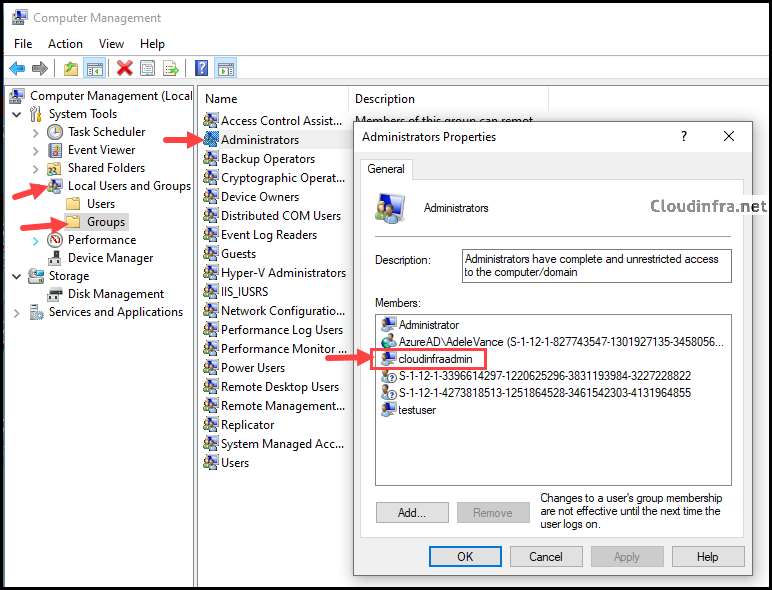
Task: Toggle the Show/Hide Action Pane icon
Action: point(226,68)
